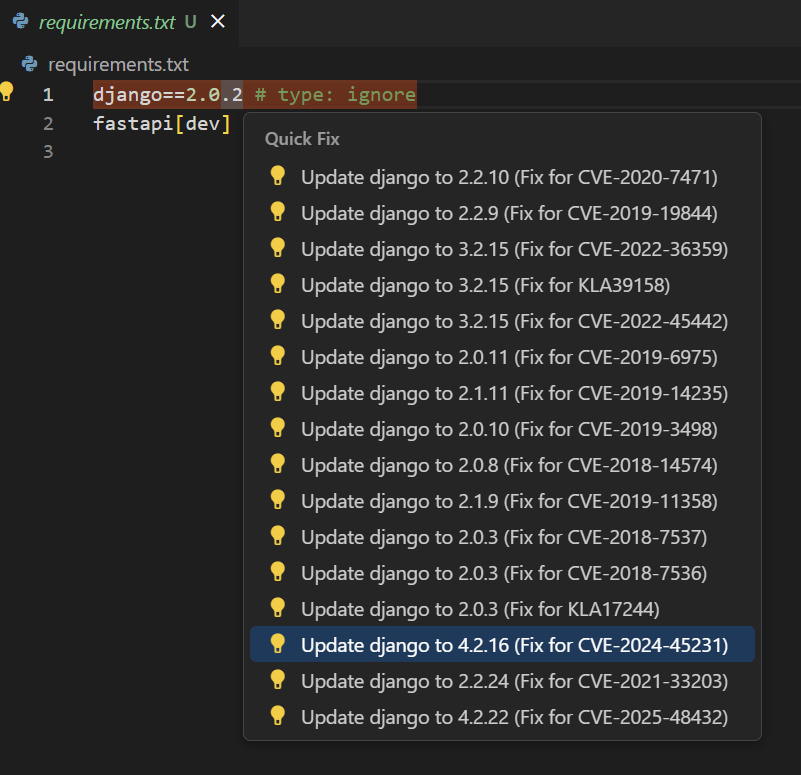Click the lightbulb icon beside KLA39158 fix
The image size is (801, 775).
277,284
